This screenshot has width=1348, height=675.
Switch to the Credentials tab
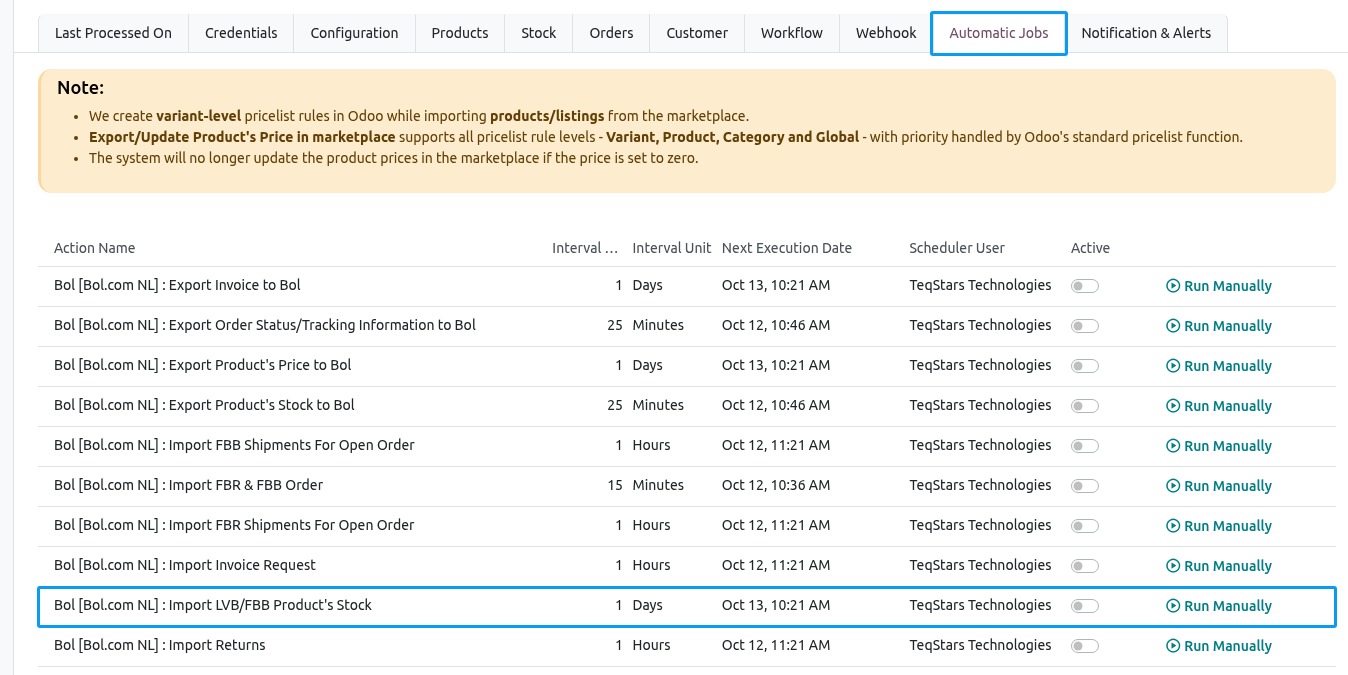tap(241, 33)
